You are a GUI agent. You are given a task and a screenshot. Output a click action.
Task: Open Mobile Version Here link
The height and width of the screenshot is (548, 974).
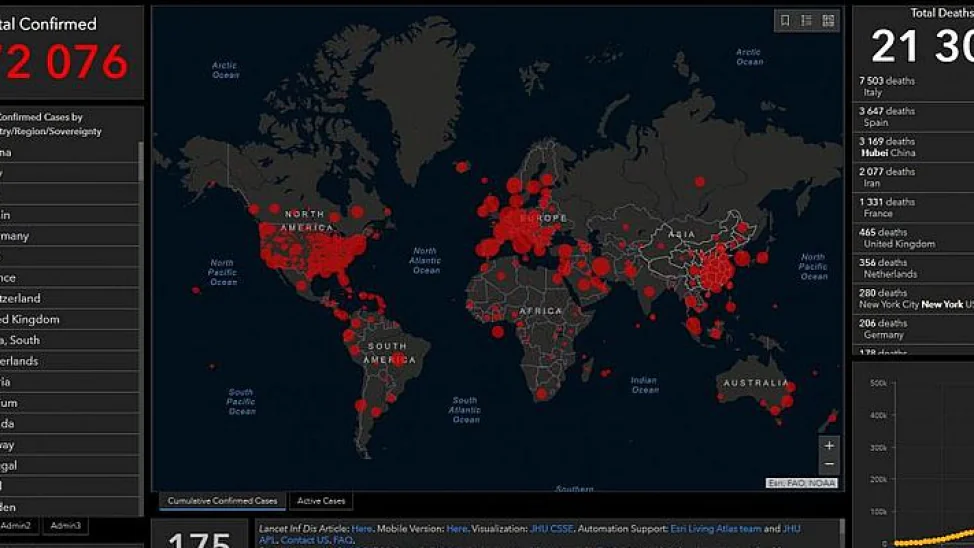point(457,529)
